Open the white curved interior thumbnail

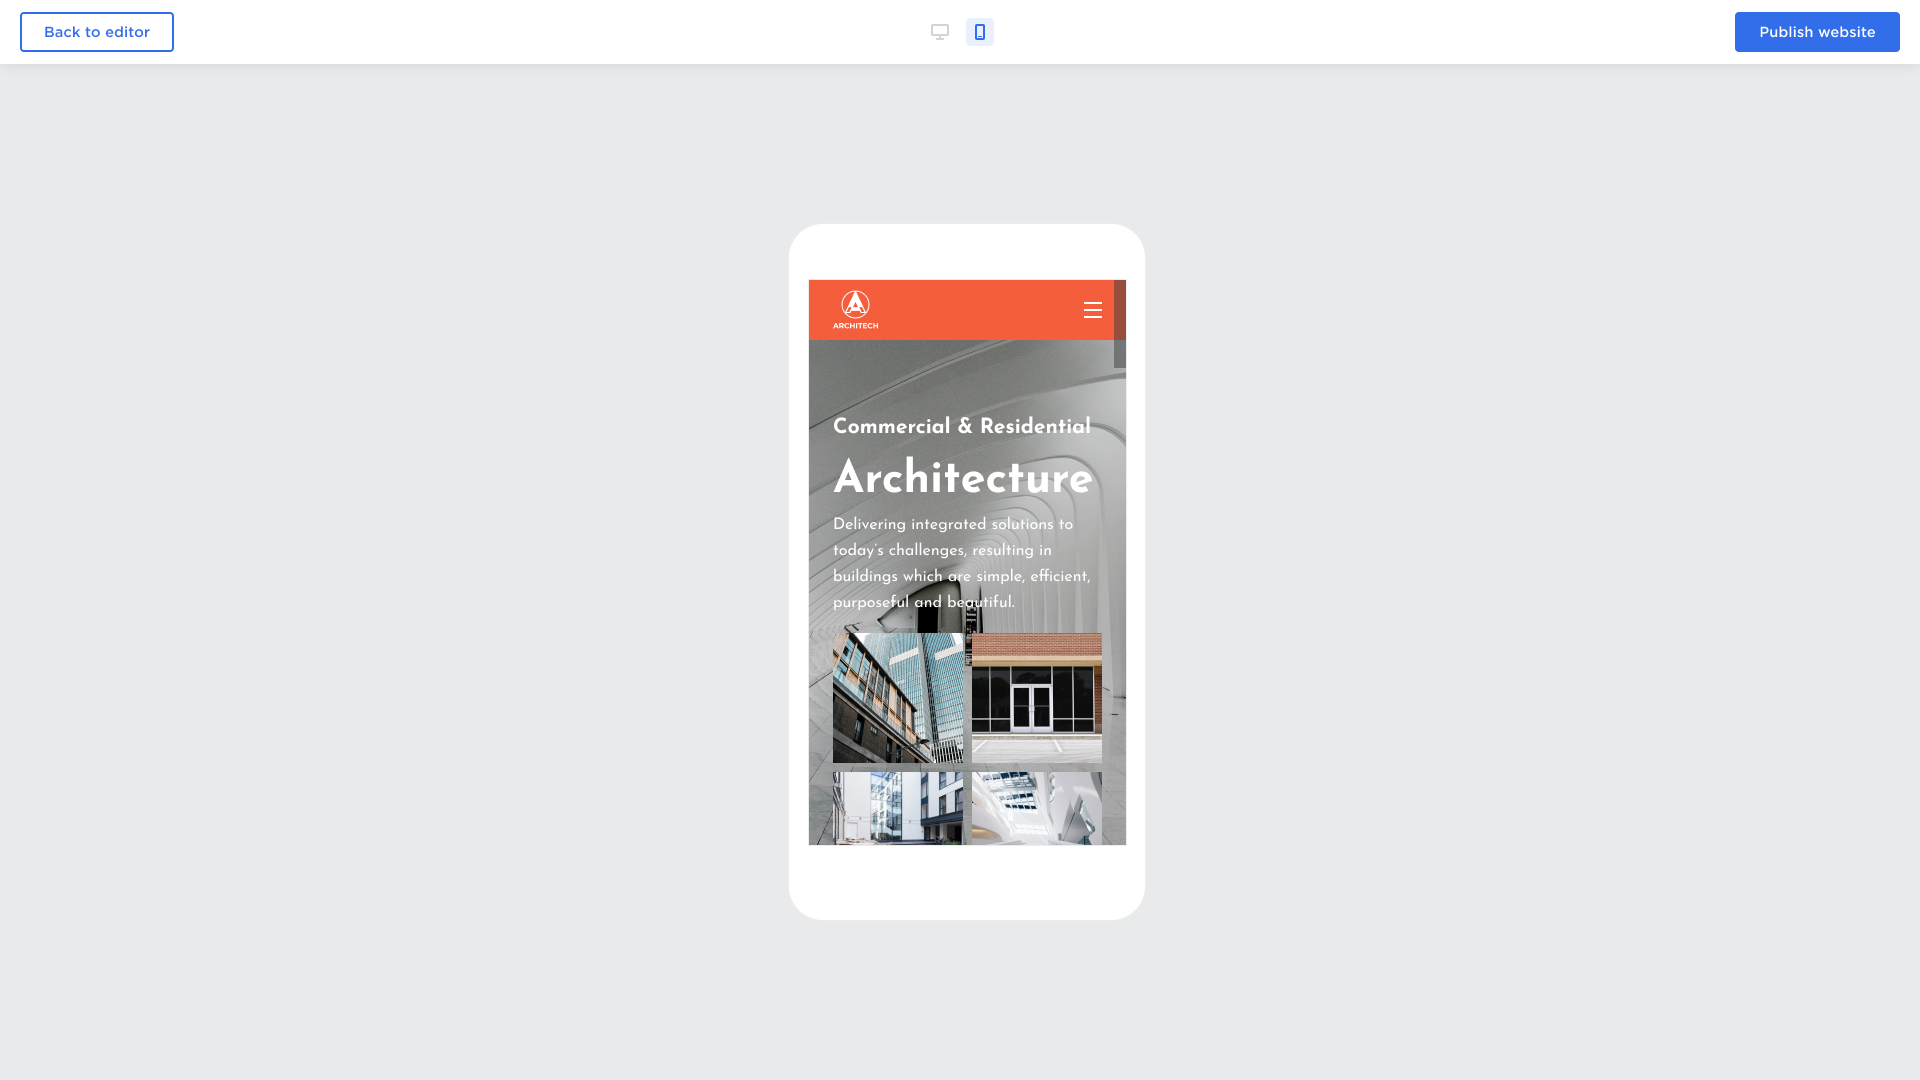[1036, 808]
